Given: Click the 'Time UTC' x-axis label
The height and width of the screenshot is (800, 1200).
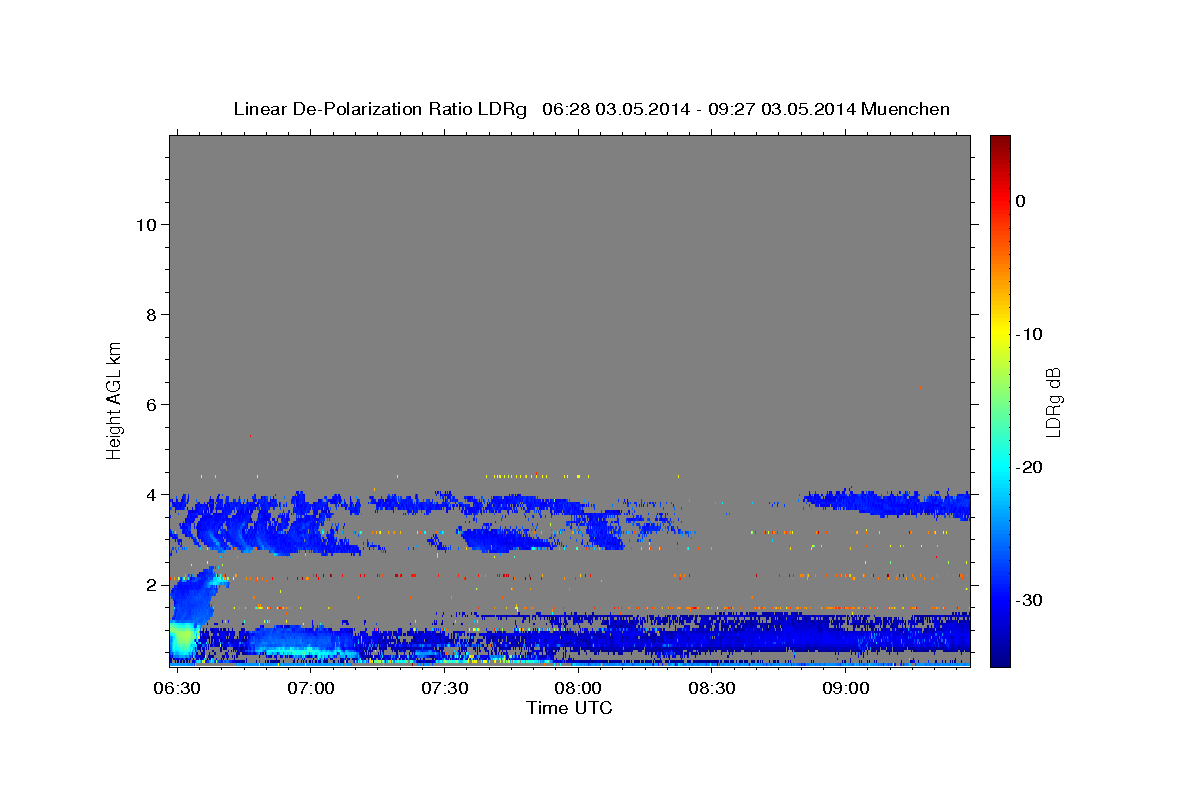Looking at the screenshot, I should click(569, 708).
